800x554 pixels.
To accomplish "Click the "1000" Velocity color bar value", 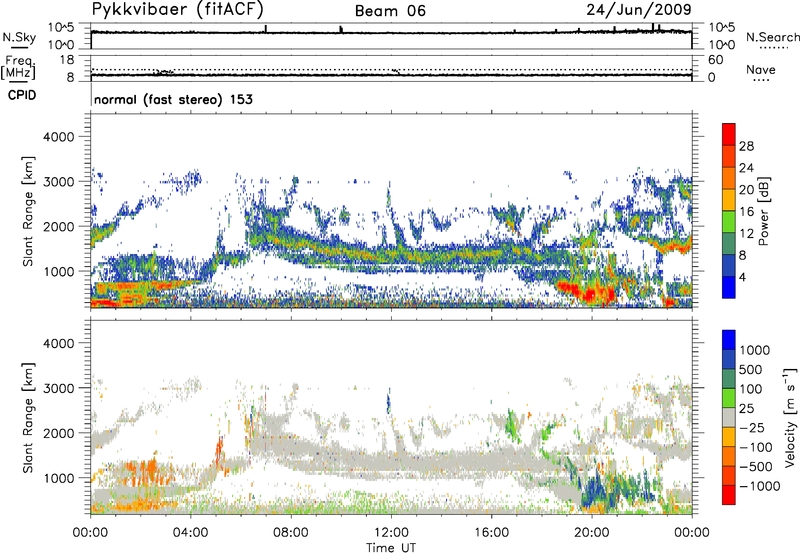I will point(755,350).
